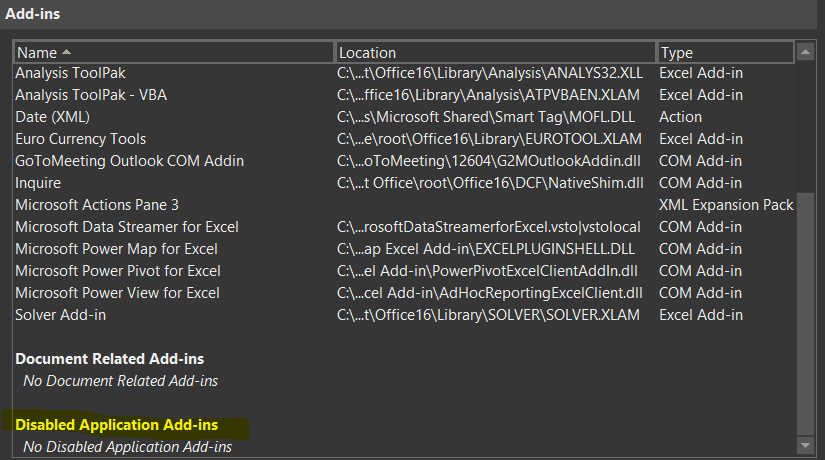Select Microsoft Power View for Excel
The width and height of the screenshot is (825, 460).
pos(404,293)
